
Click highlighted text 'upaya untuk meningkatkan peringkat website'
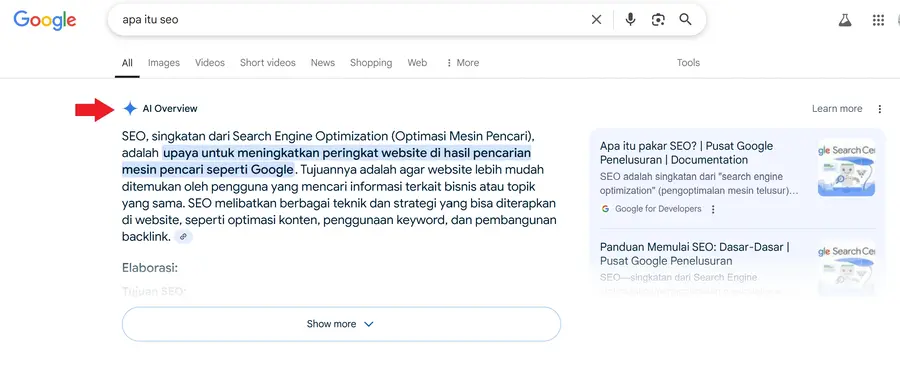tap(295, 153)
